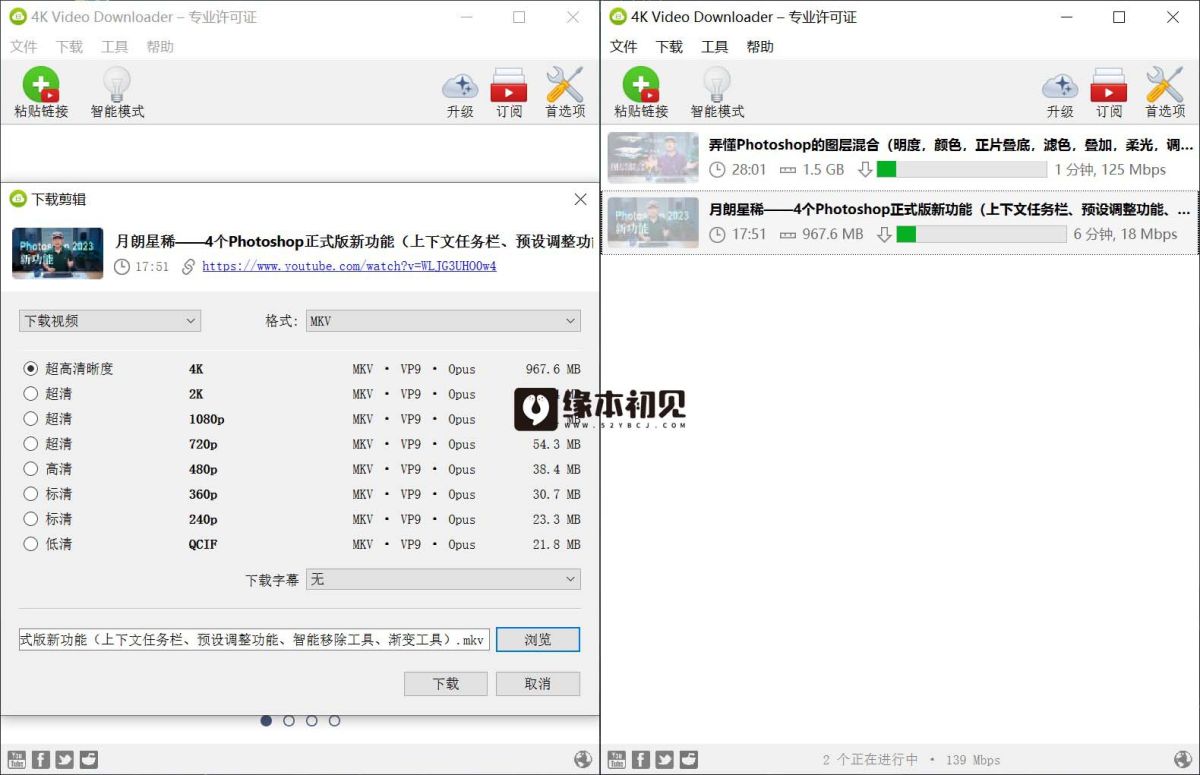This screenshot has height=775, width=1200.
Task: Select the 4K 超高清晰度 quality option
Action: coord(31,369)
